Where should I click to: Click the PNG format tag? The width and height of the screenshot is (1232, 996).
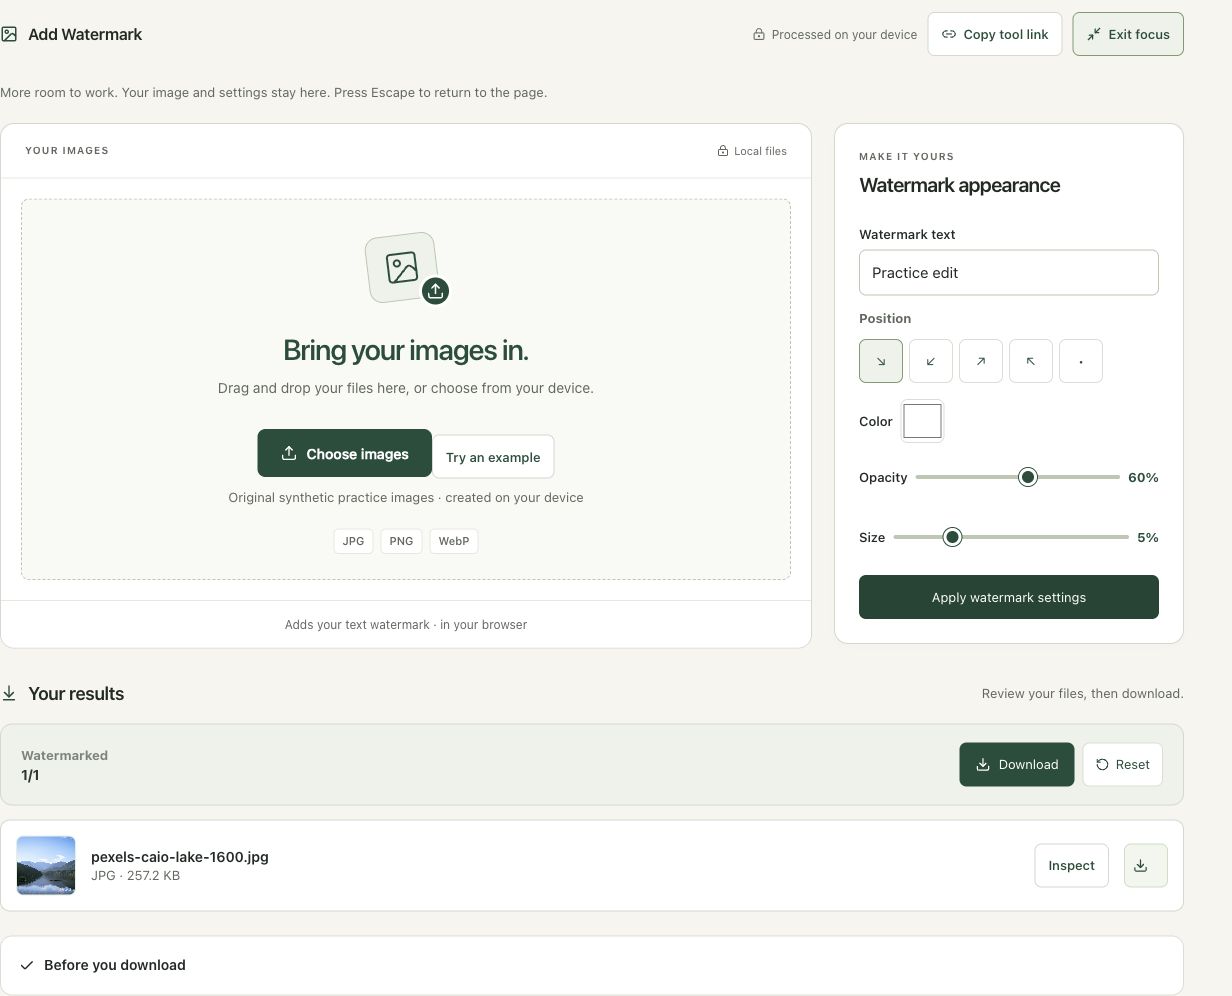401,541
